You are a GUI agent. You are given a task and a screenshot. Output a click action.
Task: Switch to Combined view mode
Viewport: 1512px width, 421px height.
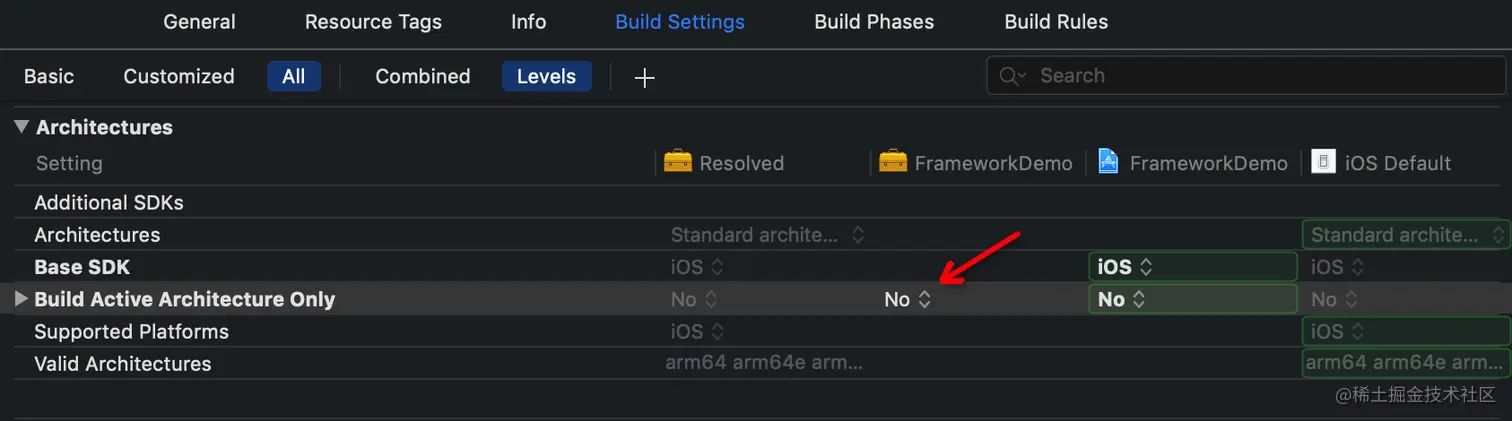(422, 76)
